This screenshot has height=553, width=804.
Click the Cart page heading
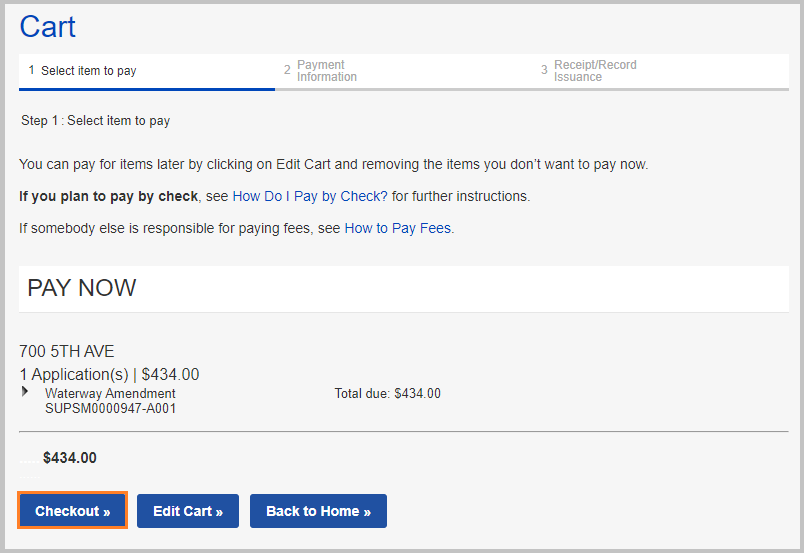pos(47,27)
